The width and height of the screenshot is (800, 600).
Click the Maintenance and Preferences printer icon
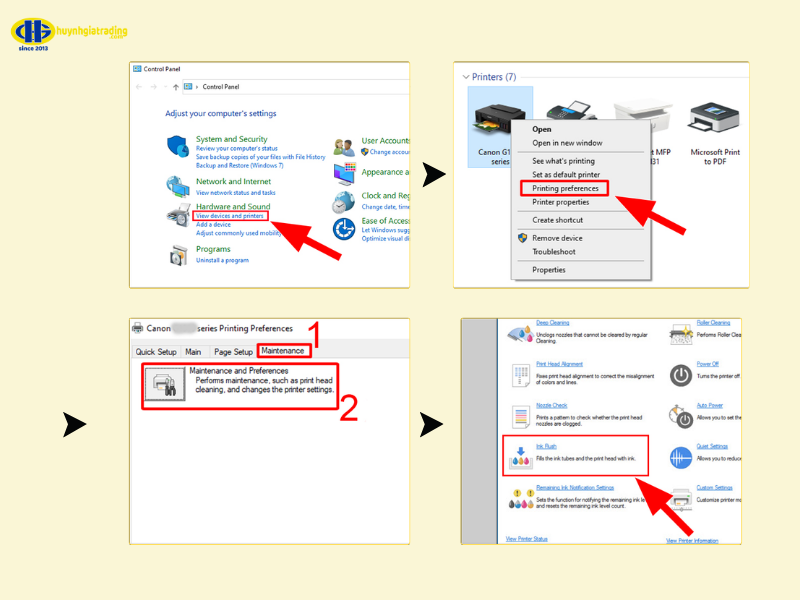coord(164,386)
